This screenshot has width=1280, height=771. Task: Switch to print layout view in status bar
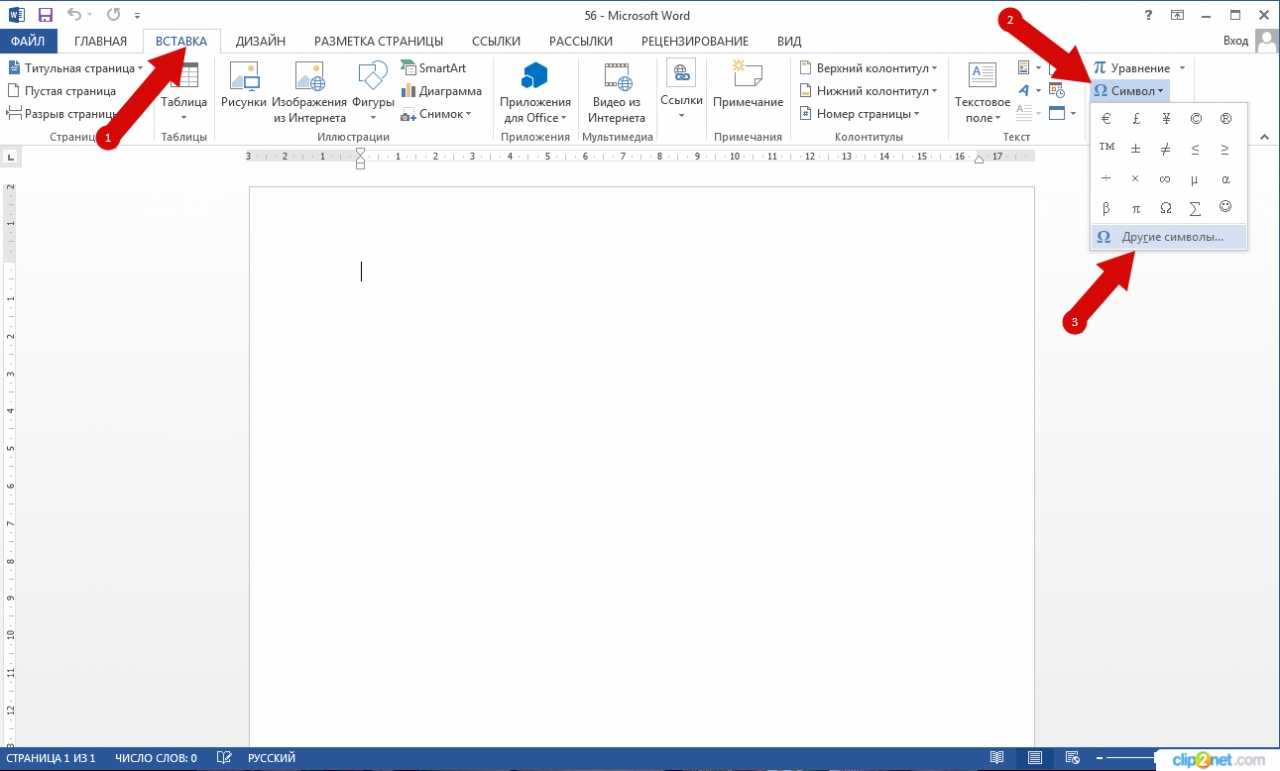tap(1035, 758)
